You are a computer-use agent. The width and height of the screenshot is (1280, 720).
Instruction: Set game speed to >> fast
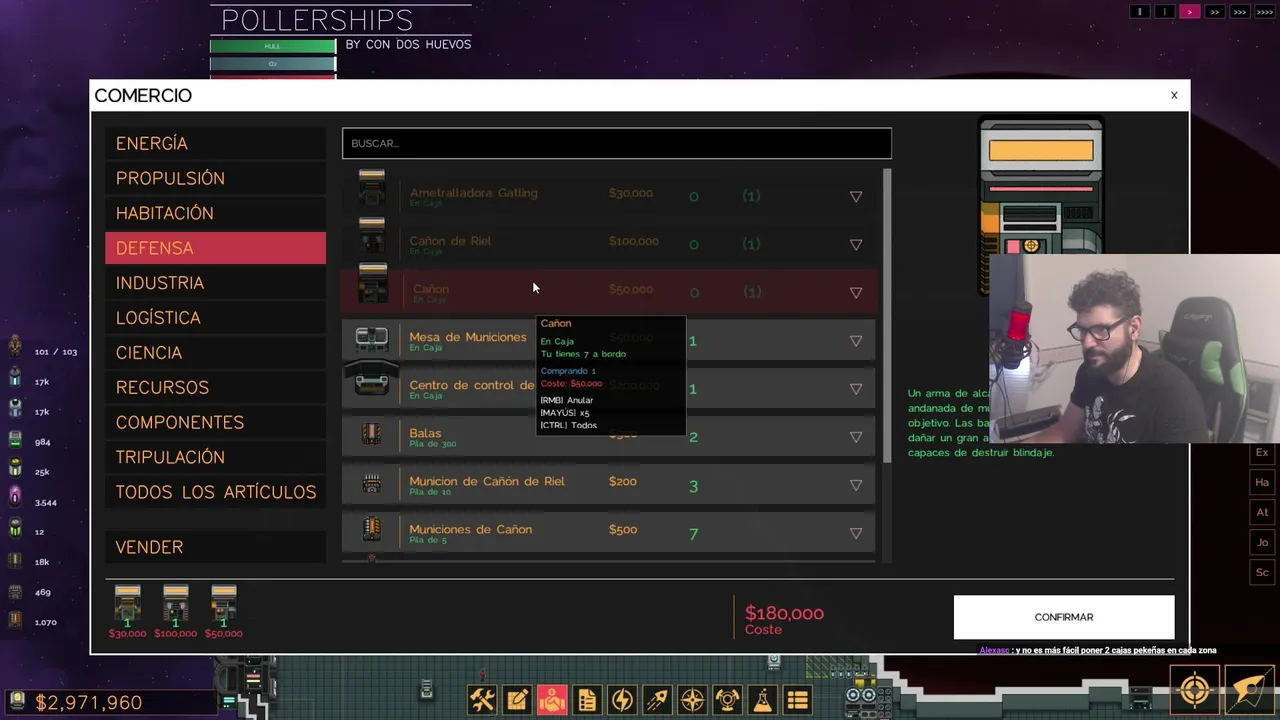coord(1214,12)
